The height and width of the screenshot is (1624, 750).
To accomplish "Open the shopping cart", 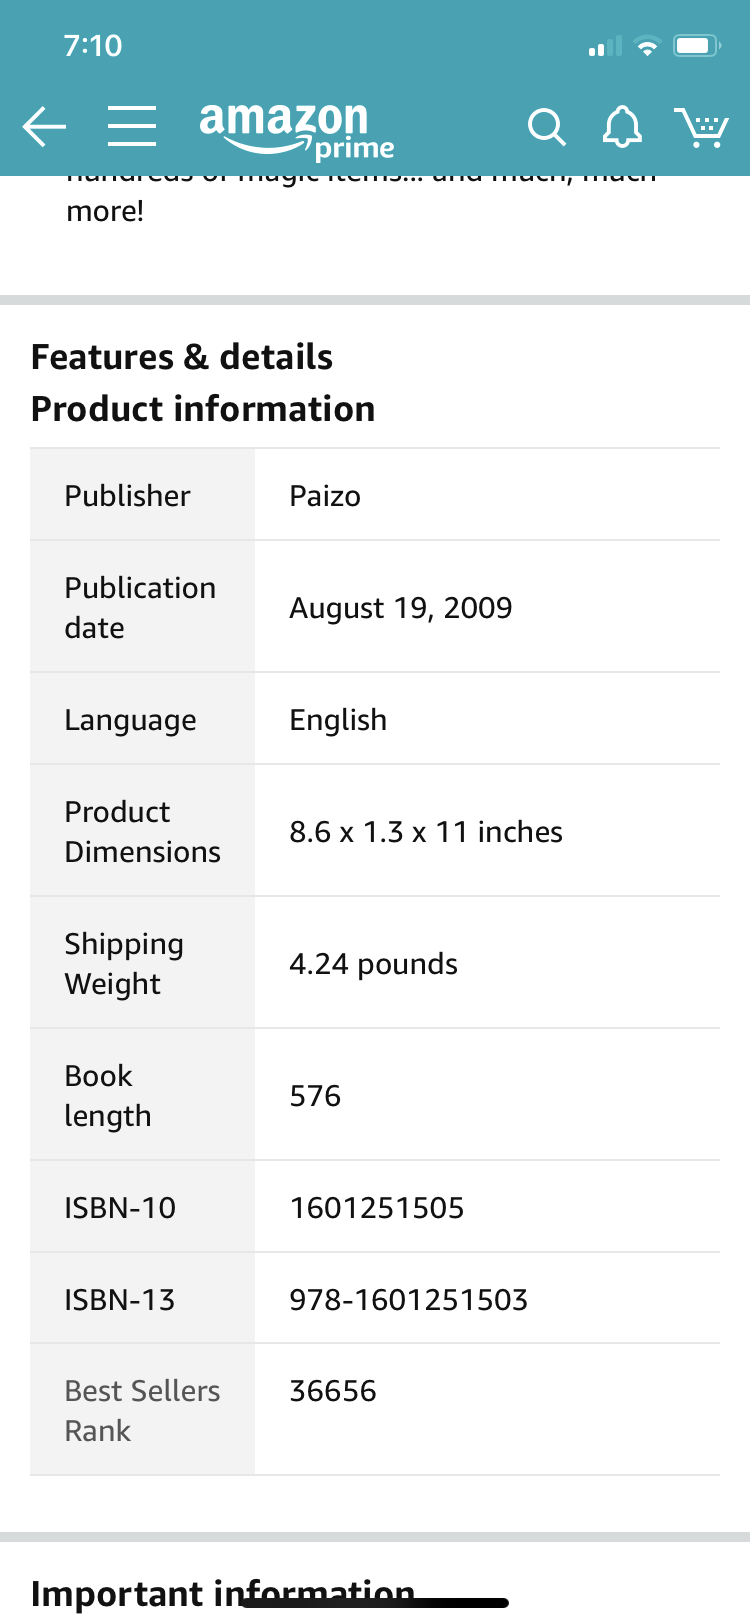I will click(x=702, y=127).
